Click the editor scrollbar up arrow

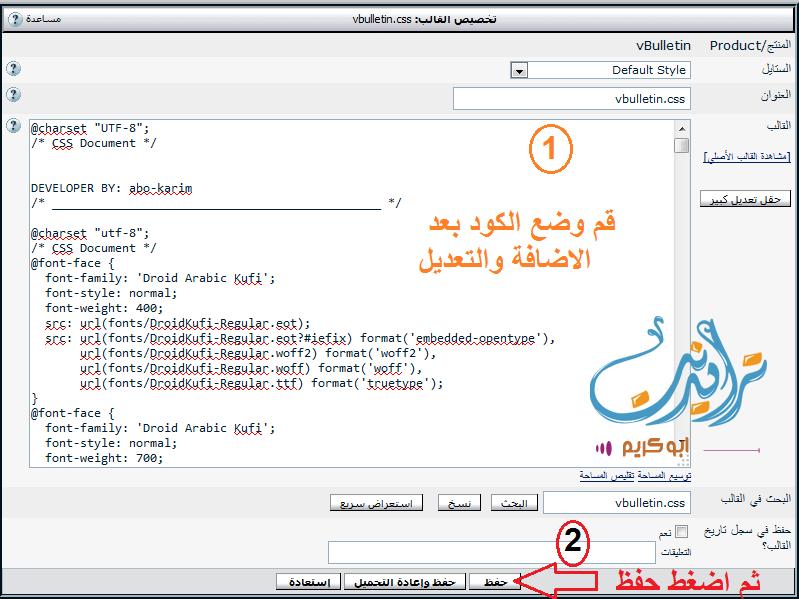coord(682,127)
